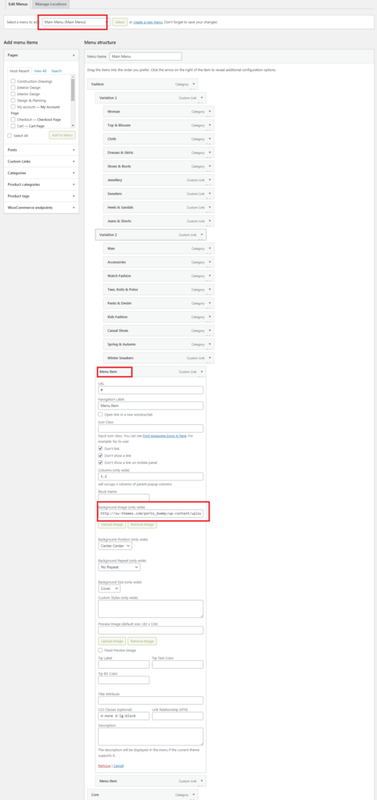
Task: Expand the Sweaters item arrow
Action: click(x=210, y=194)
